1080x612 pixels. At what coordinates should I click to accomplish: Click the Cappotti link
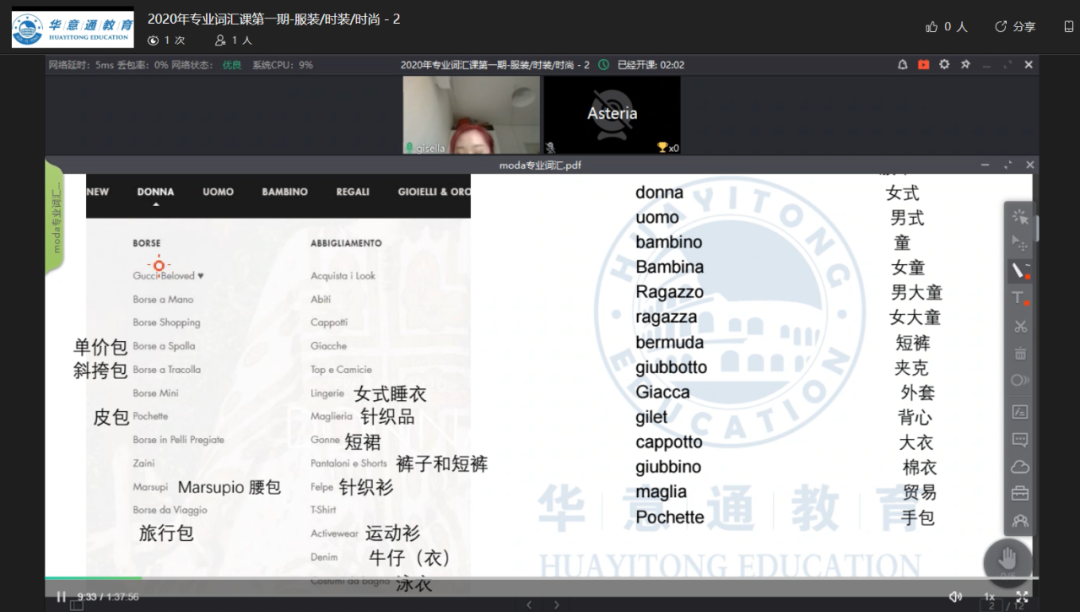[329, 322]
